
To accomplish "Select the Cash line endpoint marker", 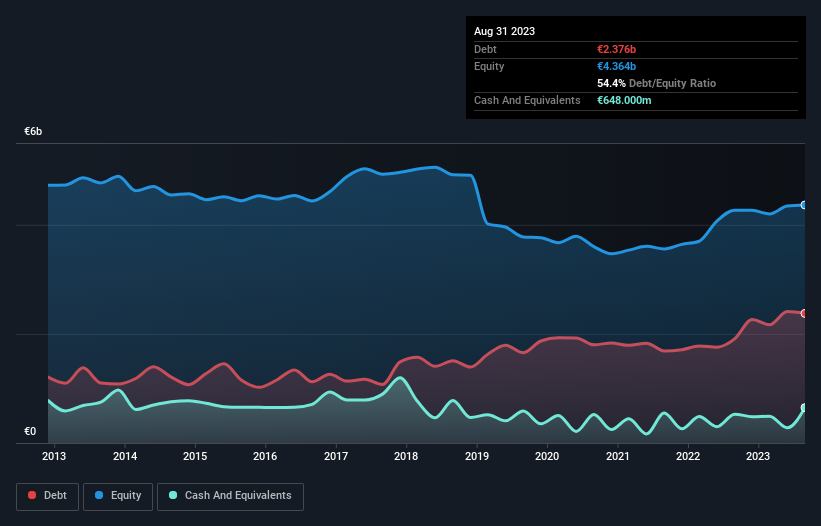I will (804, 408).
